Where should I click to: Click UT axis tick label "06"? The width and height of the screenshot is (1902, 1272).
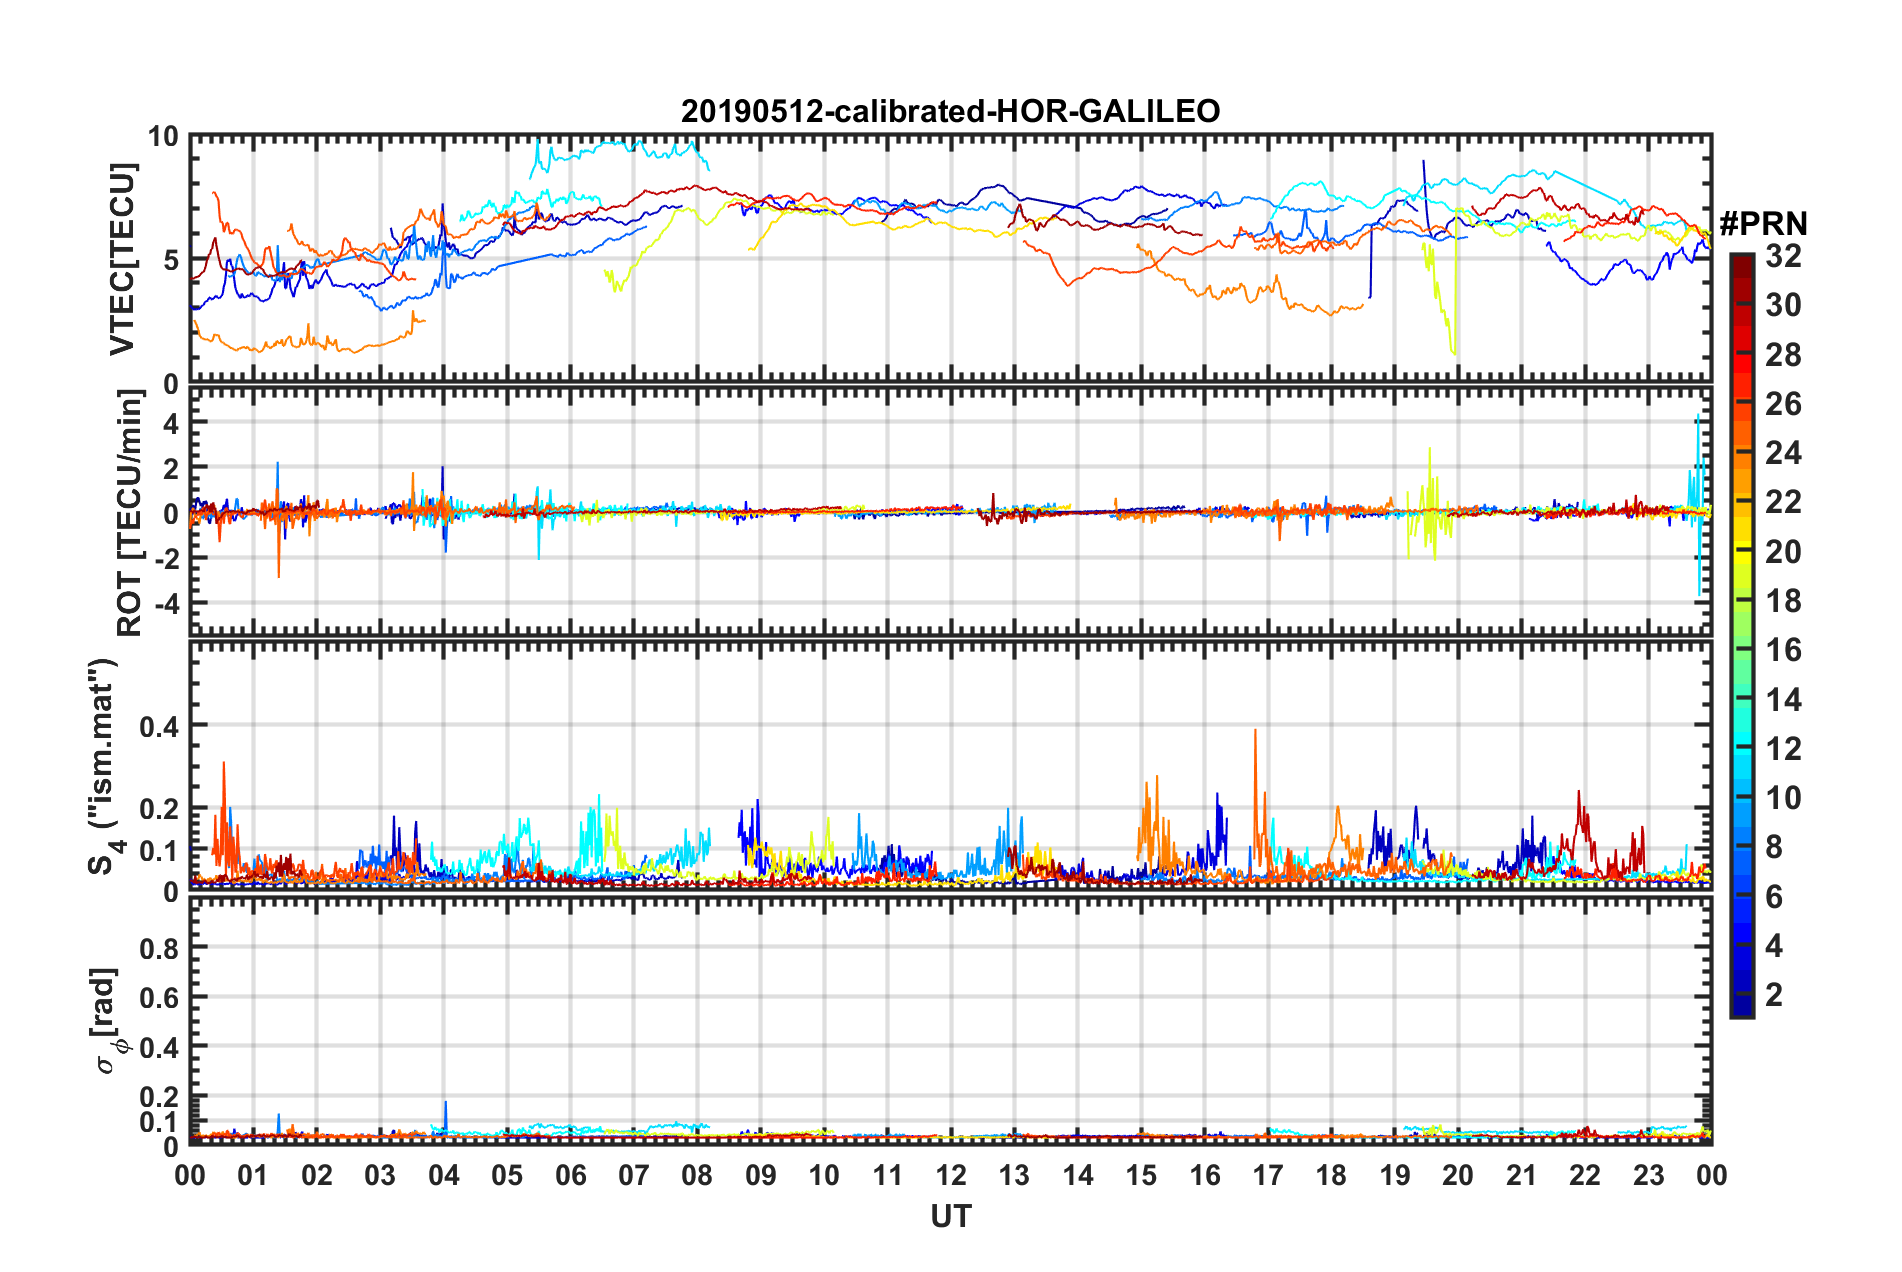click(570, 1175)
